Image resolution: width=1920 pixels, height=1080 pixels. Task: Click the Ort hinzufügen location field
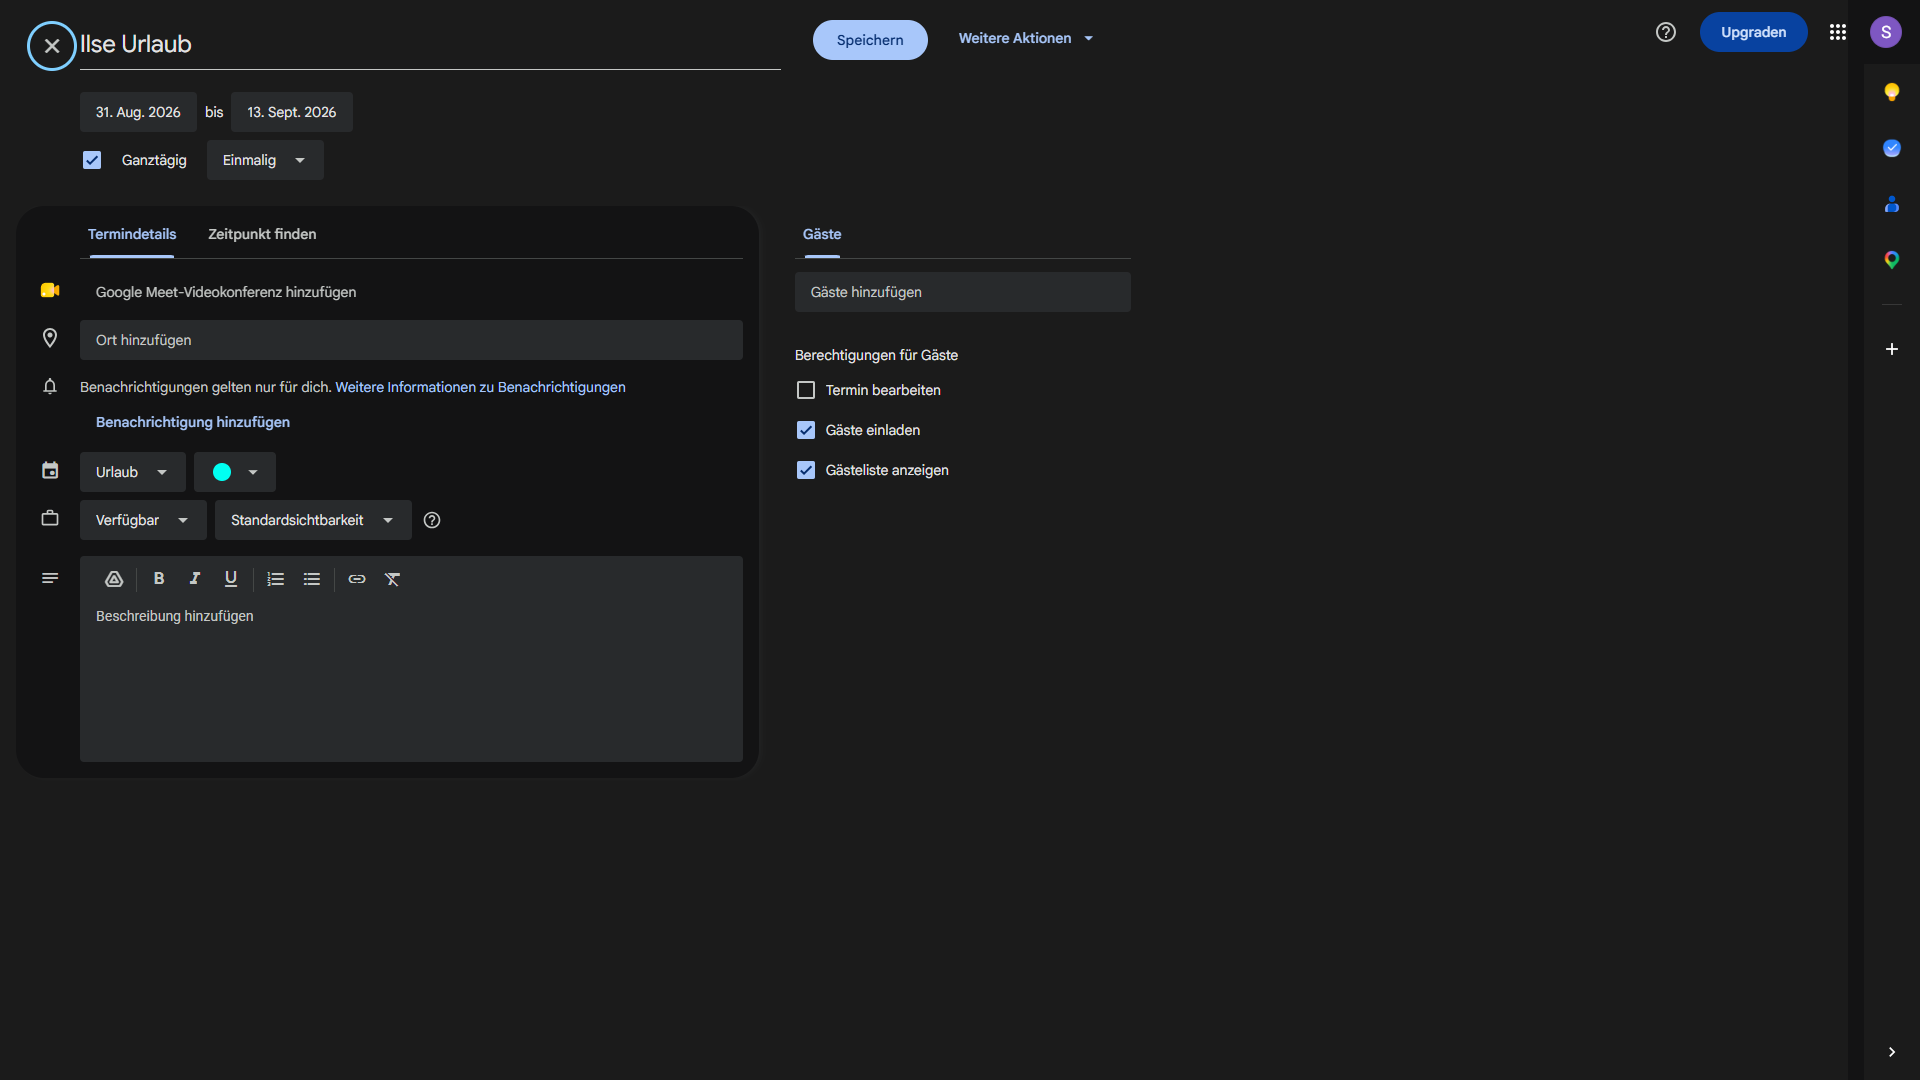tap(411, 340)
